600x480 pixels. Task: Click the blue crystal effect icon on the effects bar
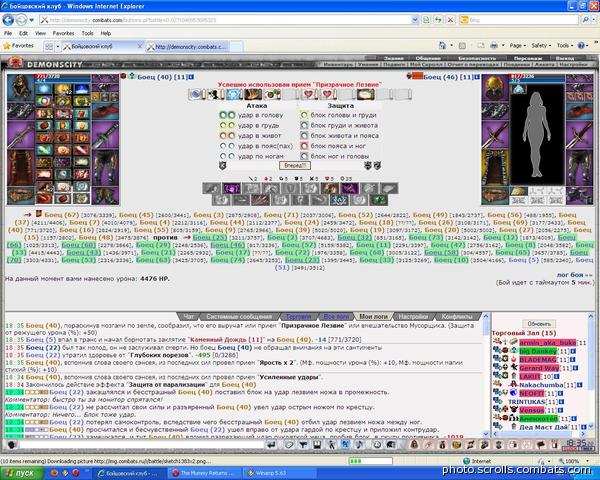[x=233, y=94]
